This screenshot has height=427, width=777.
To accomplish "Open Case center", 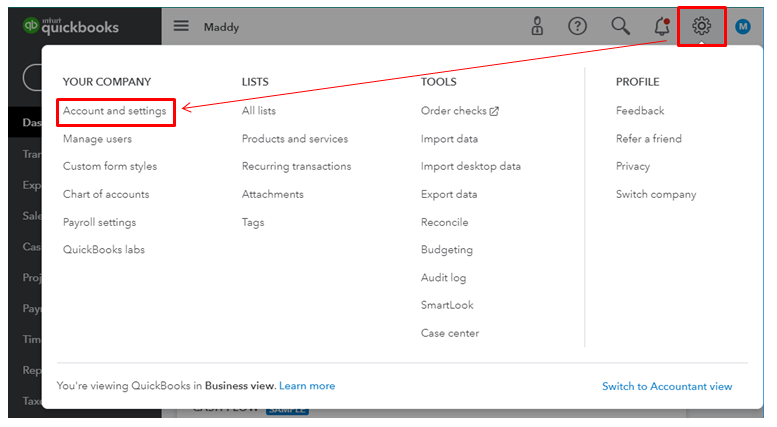I will click(x=450, y=333).
